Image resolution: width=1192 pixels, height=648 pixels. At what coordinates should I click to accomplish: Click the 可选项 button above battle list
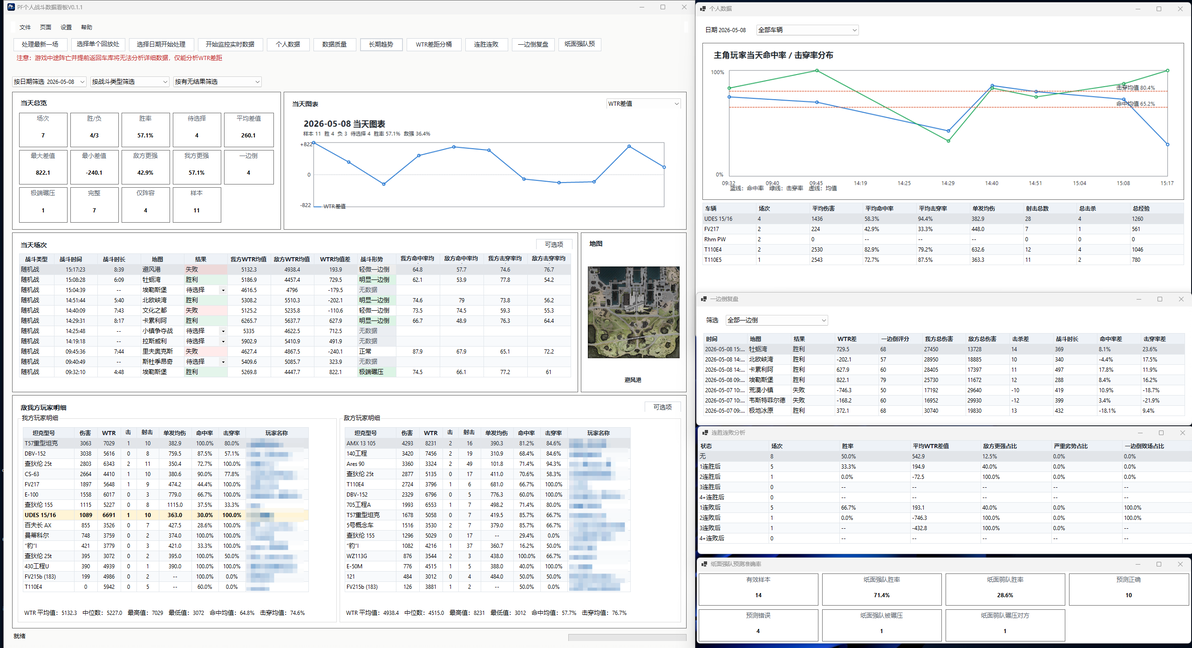554,245
